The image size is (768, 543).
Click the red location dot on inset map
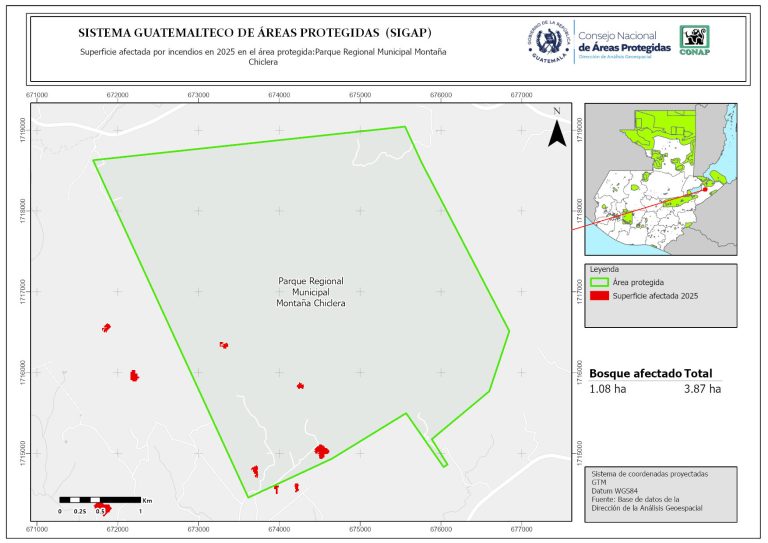[705, 188]
